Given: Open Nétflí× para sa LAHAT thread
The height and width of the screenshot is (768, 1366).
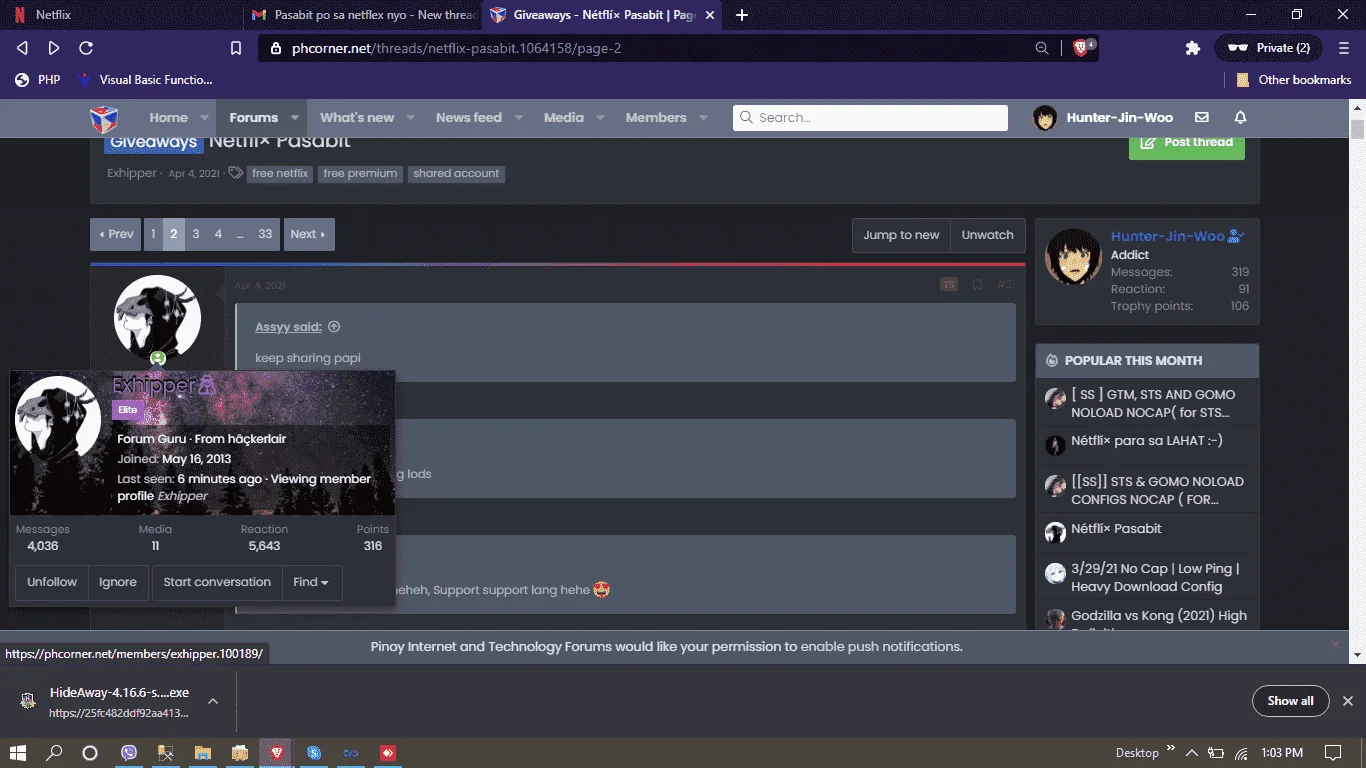Looking at the screenshot, I should 1147,441.
